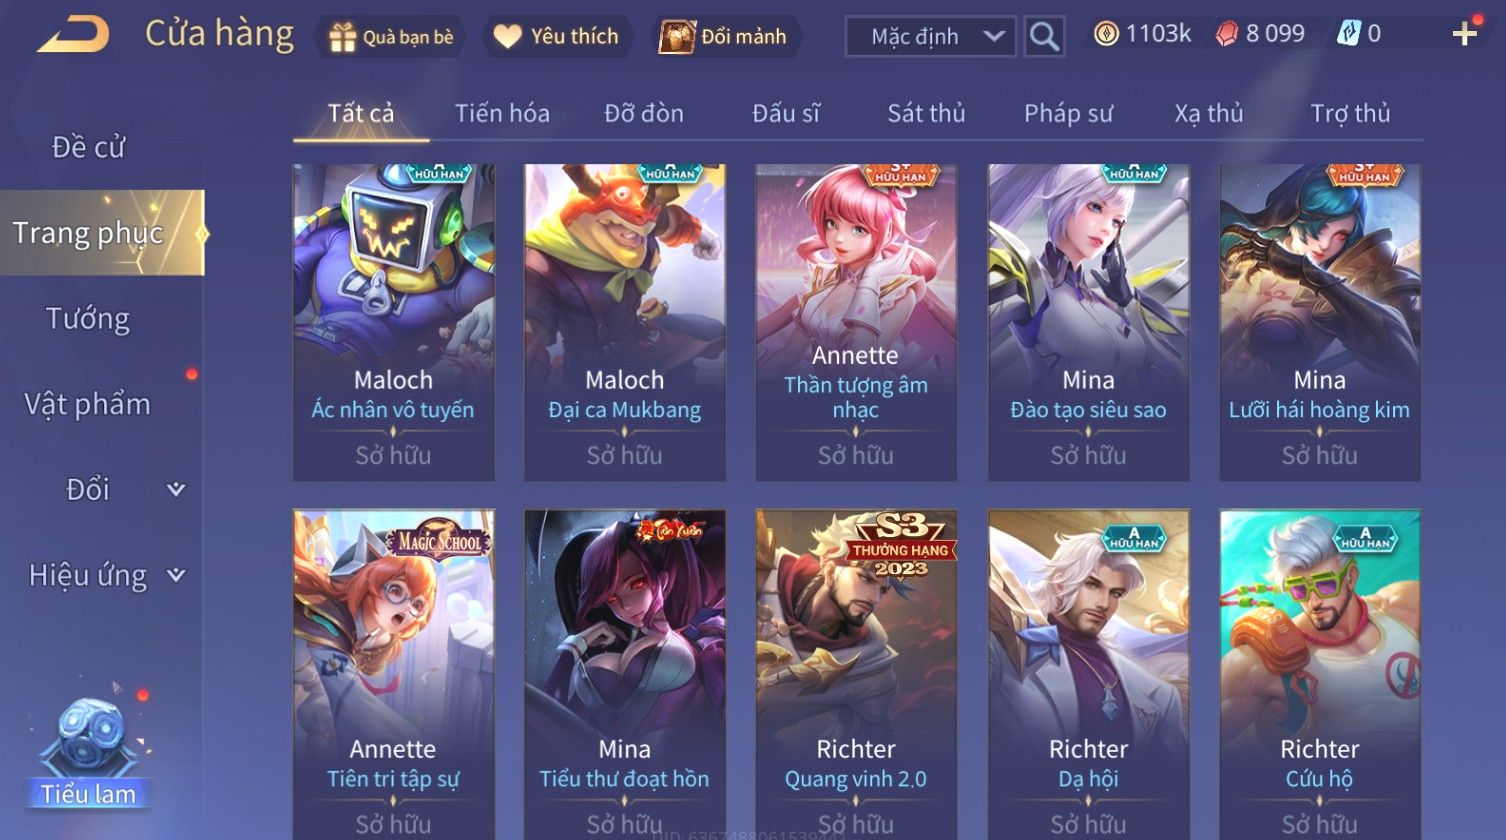Switch to the Pháp sư tab
1506x840 pixels.
(1068, 113)
